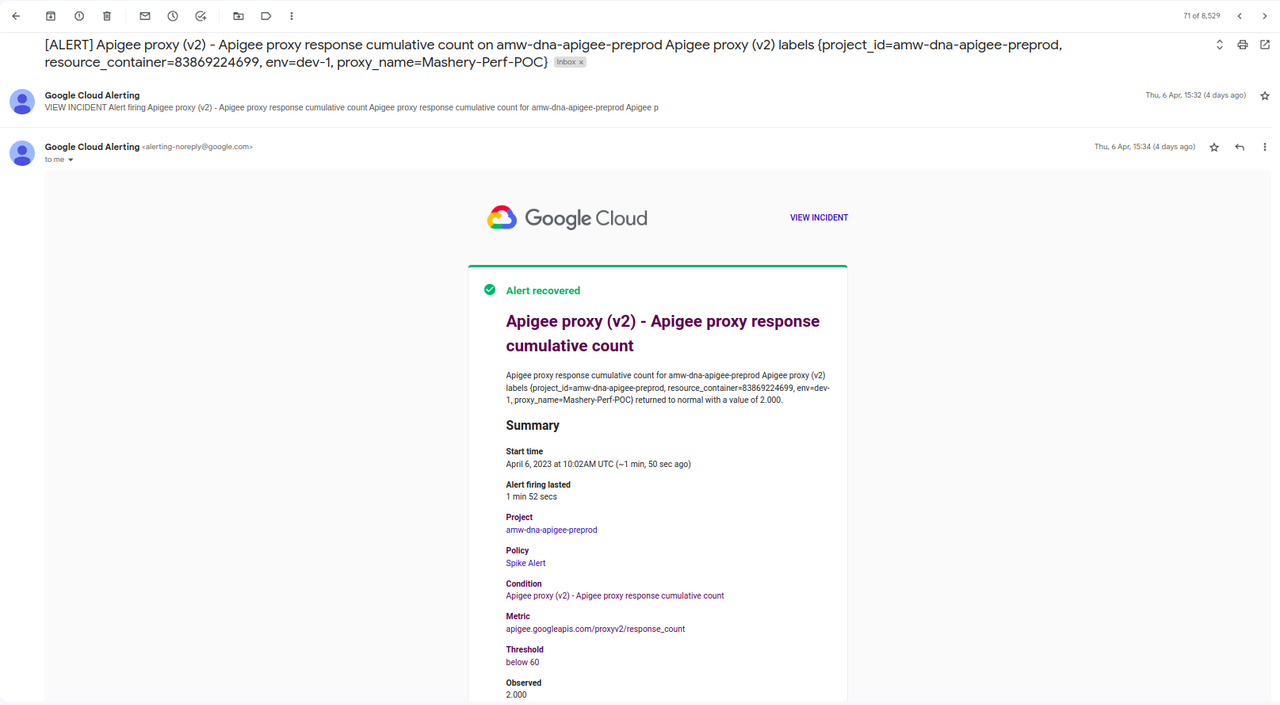Open the Spike Alert policy link
The height and width of the screenshot is (705, 1280).
point(526,563)
